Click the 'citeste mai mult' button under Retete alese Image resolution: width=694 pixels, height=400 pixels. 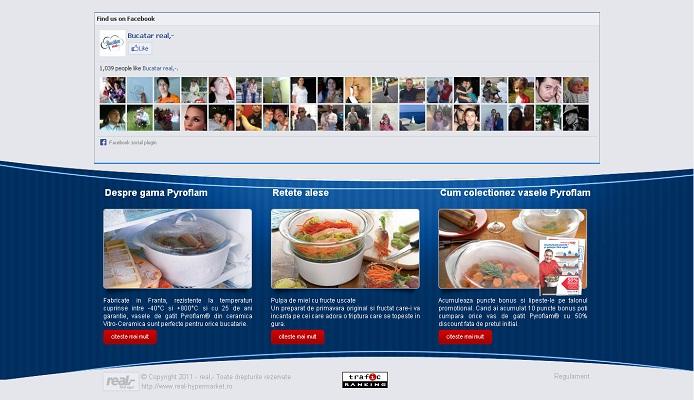pyautogui.click(x=297, y=337)
